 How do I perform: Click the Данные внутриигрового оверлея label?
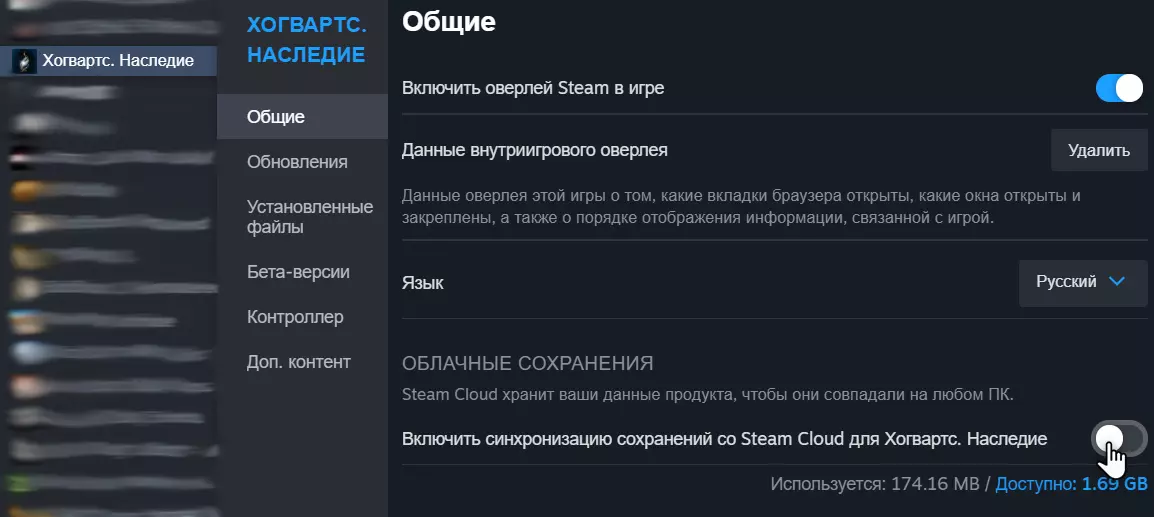[x=534, y=151]
